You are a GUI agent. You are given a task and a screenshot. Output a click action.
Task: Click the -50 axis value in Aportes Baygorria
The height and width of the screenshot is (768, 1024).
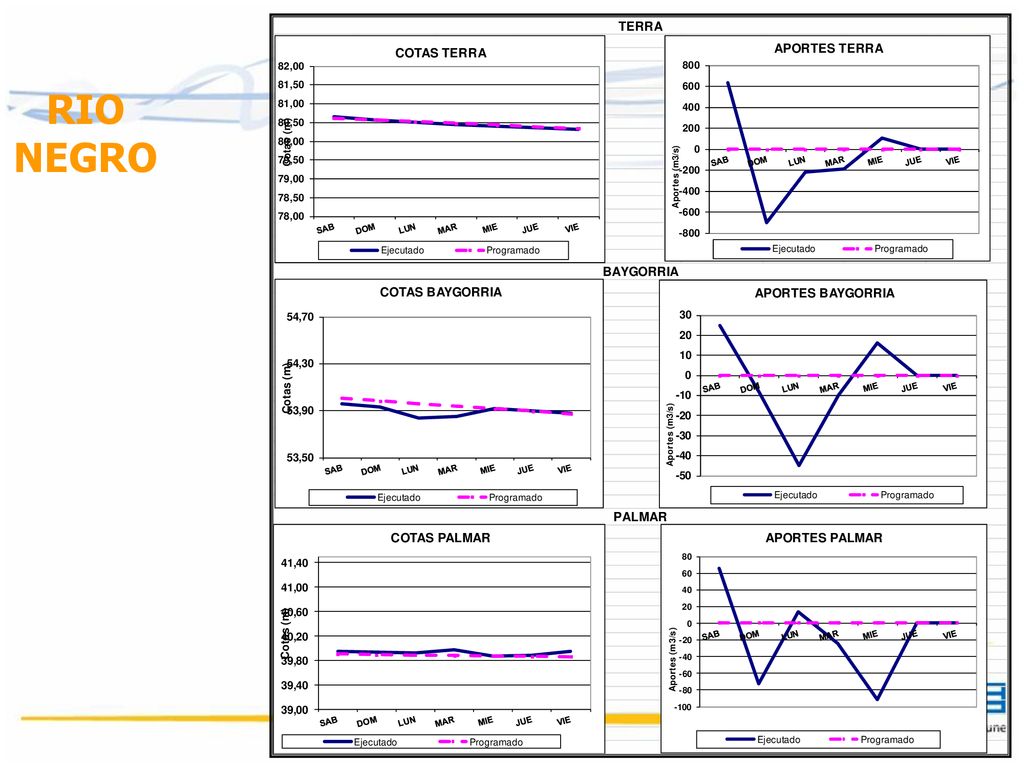pos(683,476)
